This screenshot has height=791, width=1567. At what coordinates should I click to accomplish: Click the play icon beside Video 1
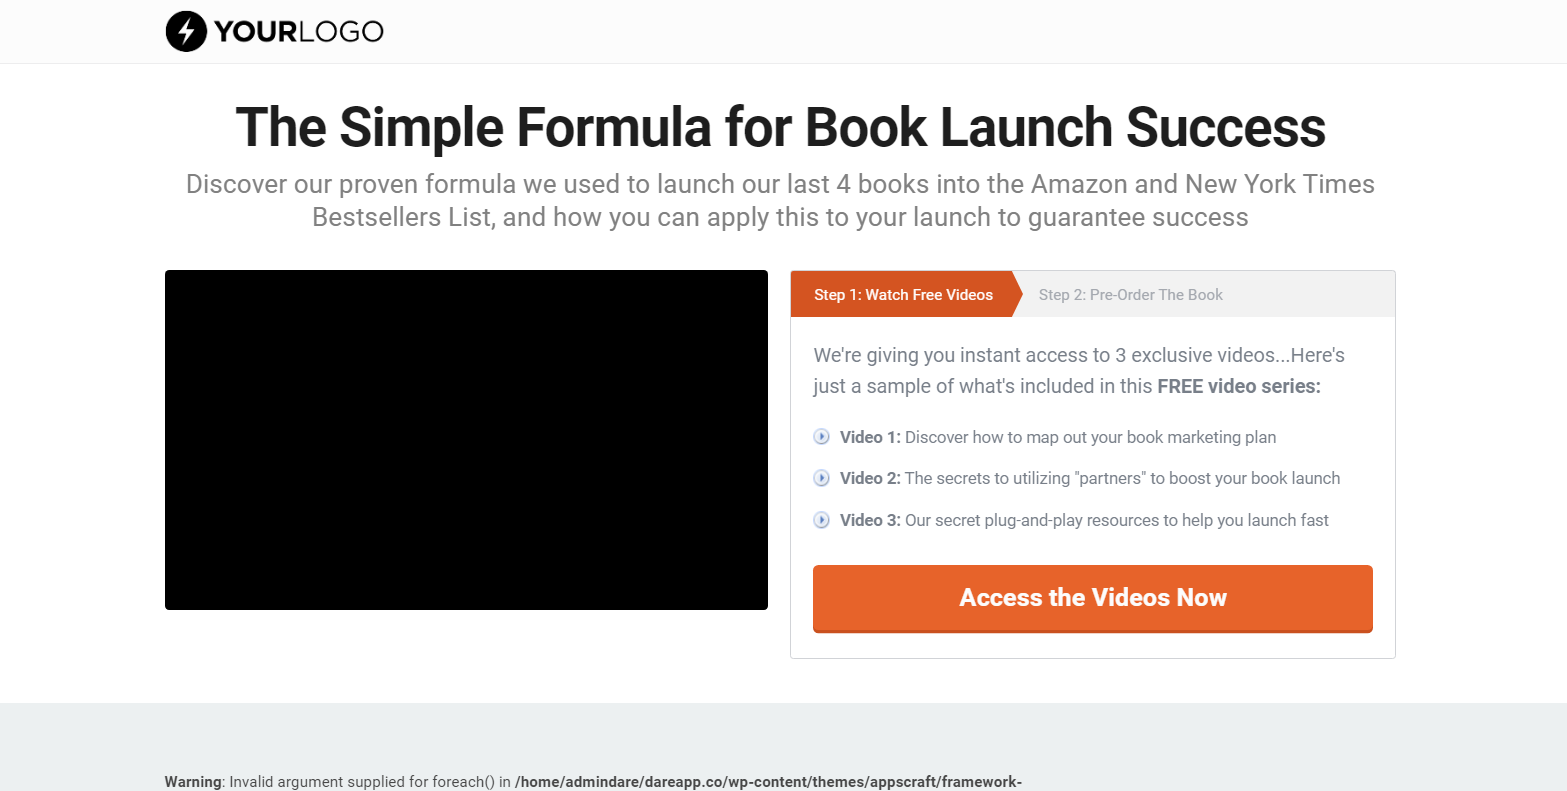pyautogui.click(x=822, y=437)
